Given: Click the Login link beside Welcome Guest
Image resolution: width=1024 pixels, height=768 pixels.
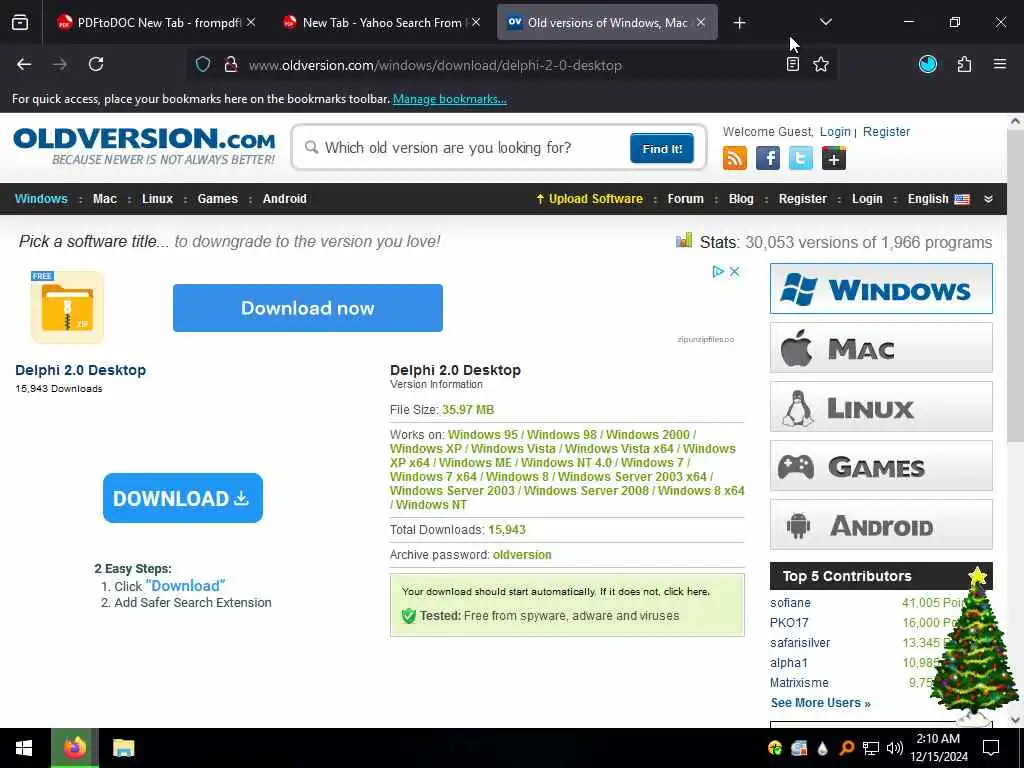Looking at the screenshot, I should [x=835, y=131].
